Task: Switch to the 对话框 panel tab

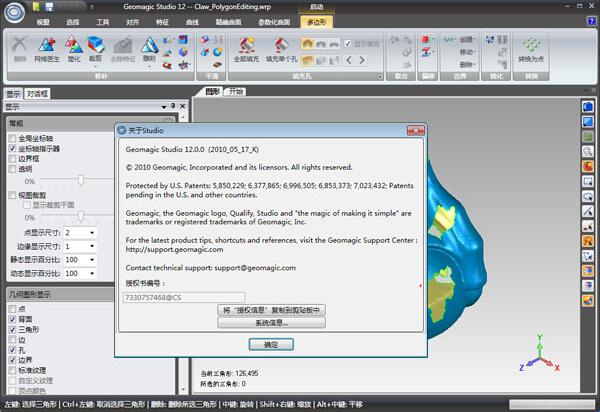Action: [37, 93]
